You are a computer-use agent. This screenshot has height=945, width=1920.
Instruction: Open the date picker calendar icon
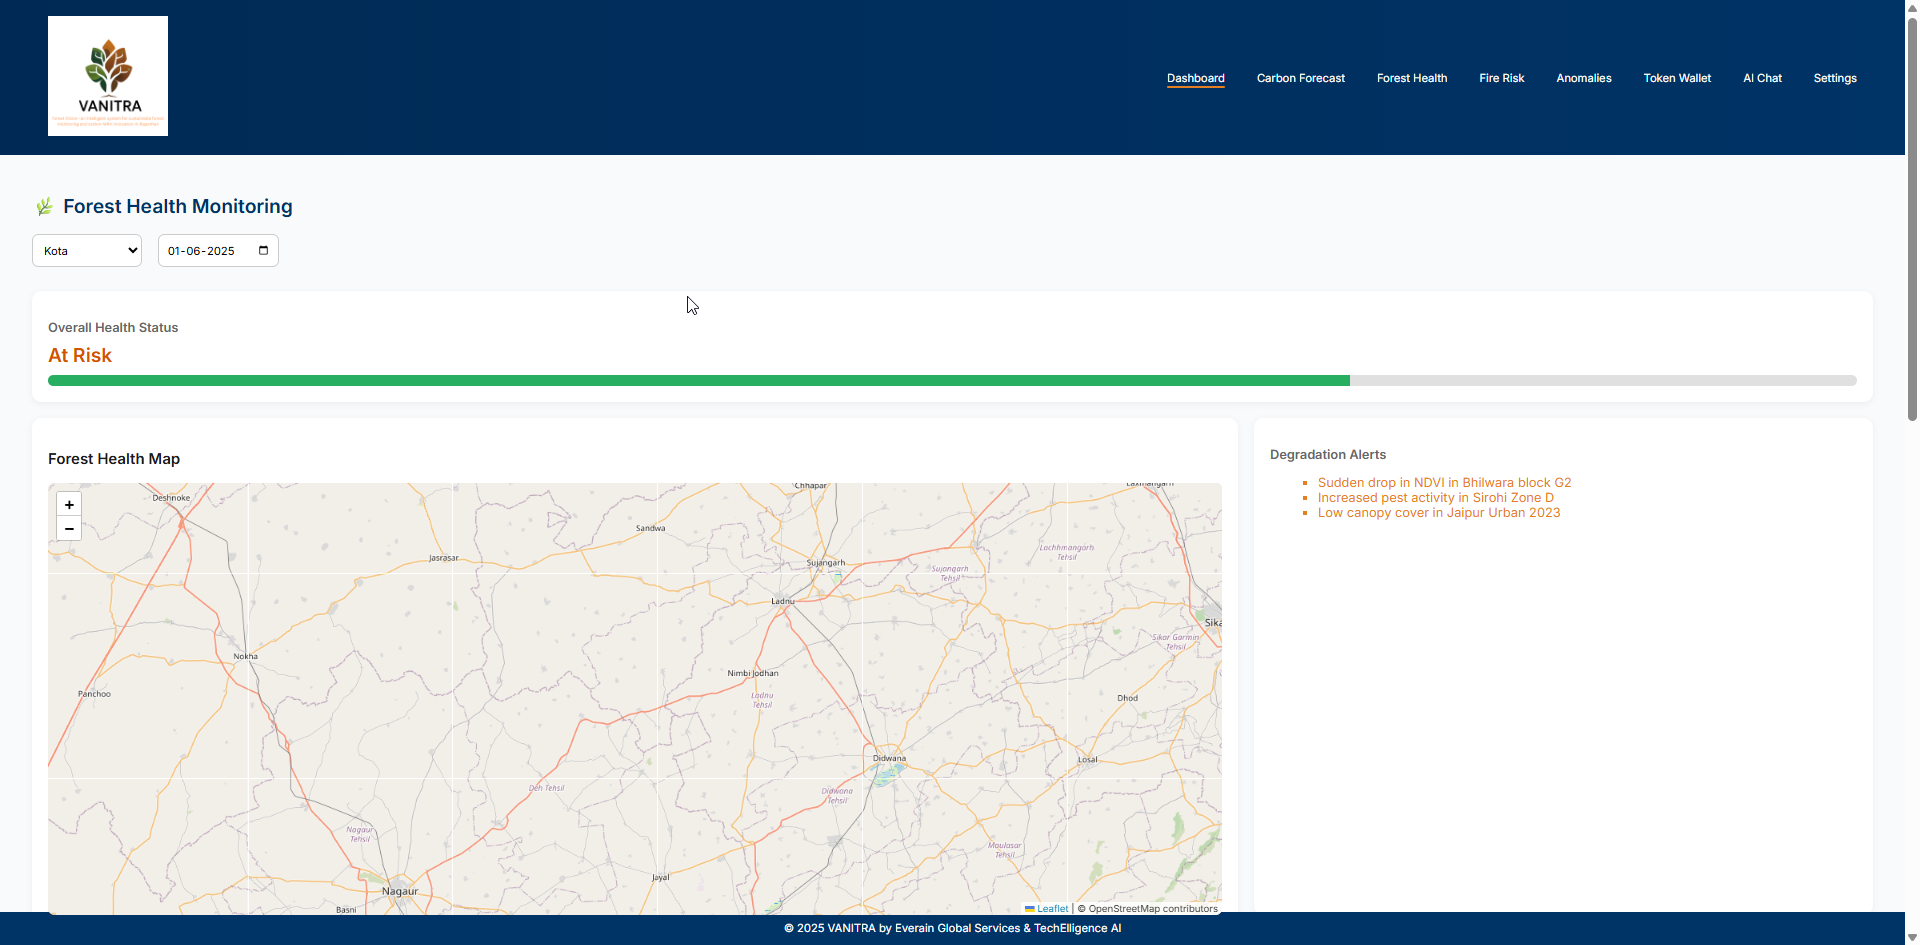coord(263,251)
